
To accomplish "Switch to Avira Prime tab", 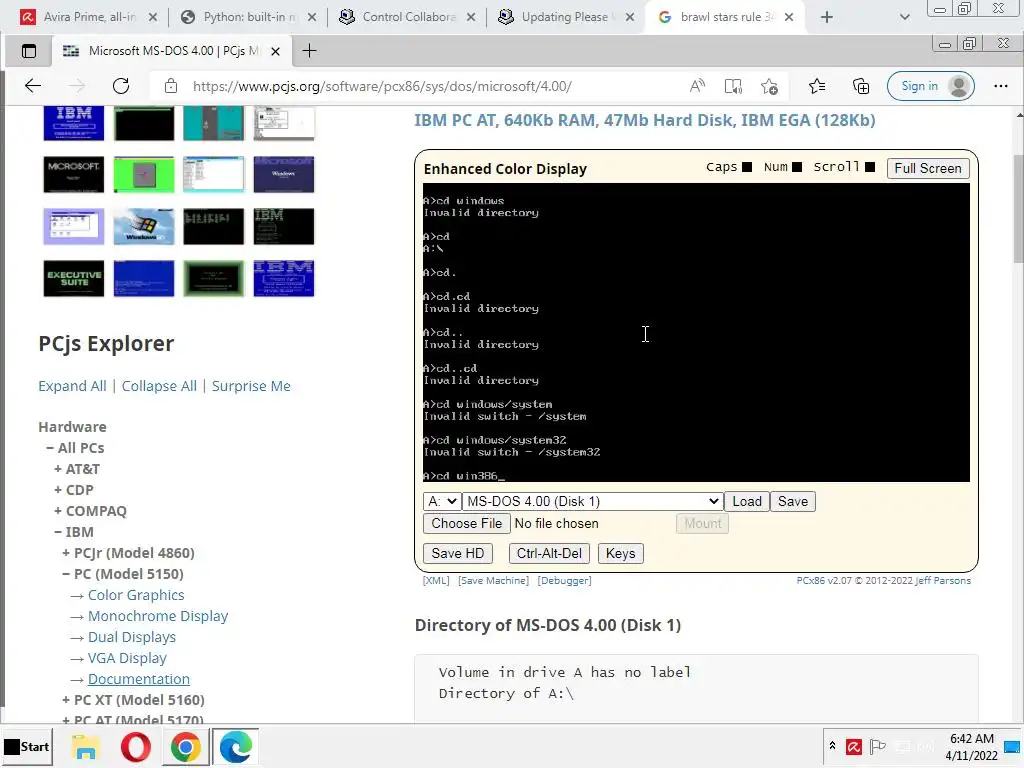I will click(89, 17).
